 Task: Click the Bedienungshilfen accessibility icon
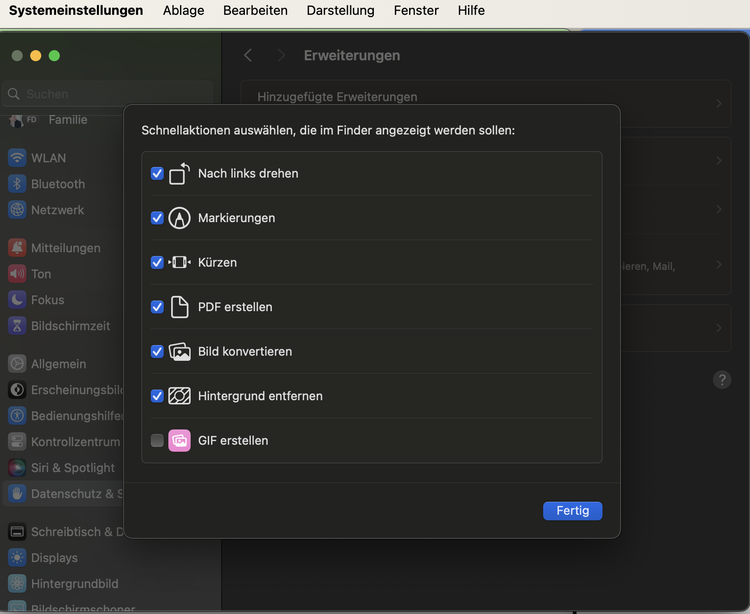17,416
